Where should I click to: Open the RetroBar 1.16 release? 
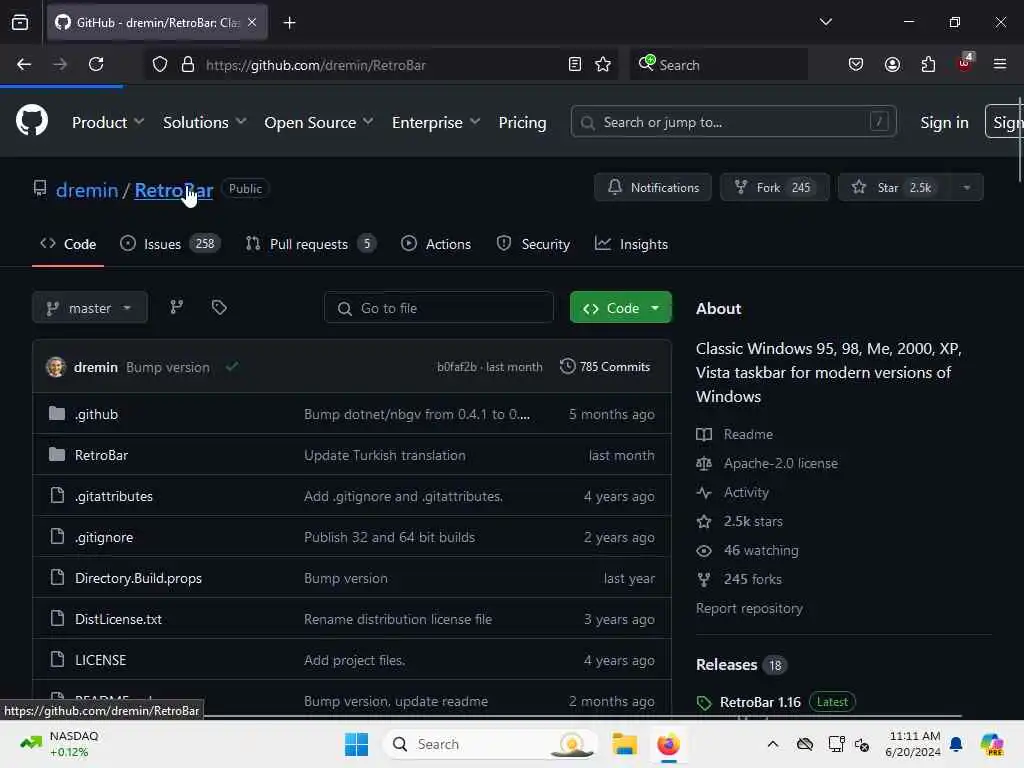pos(760,702)
